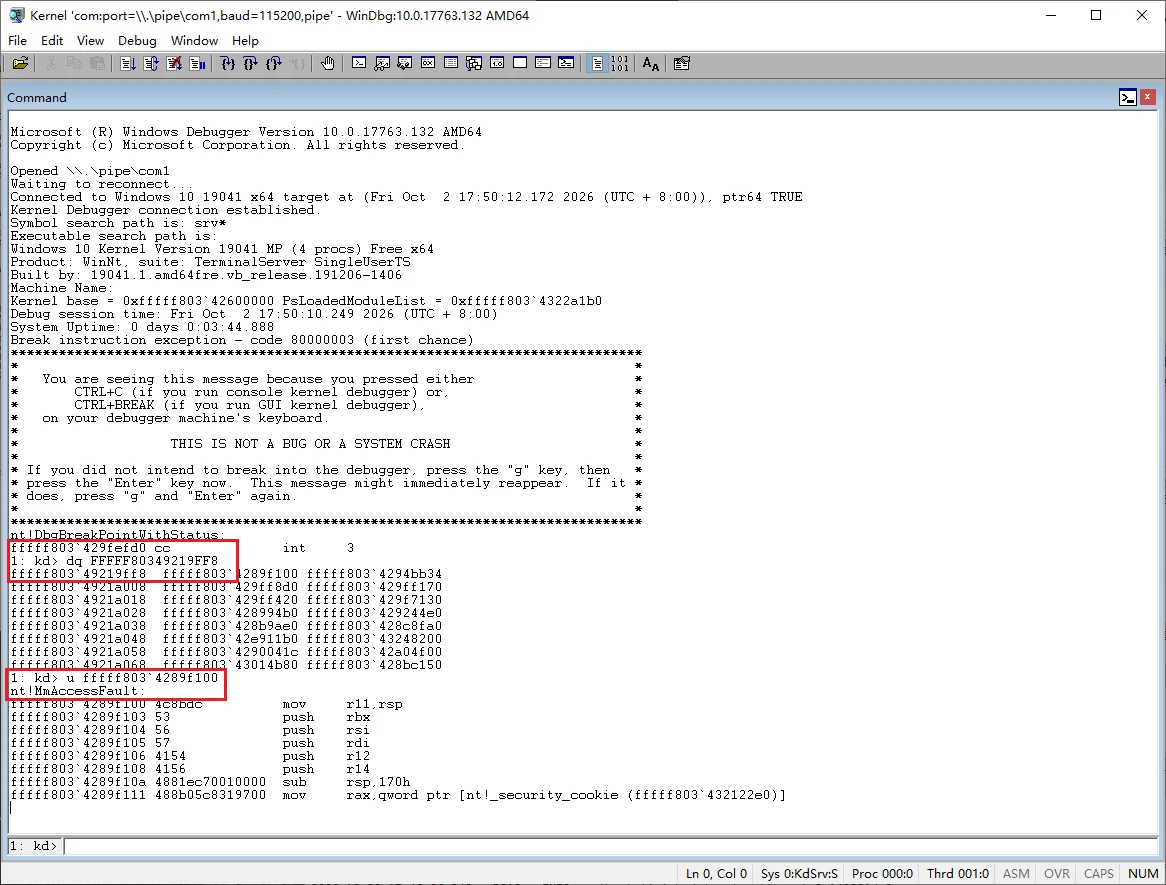Image resolution: width=1166 pixels, height=885 pixels.
Task: Click the Step Out toolbar icon
Action: [x=274, y=63]
